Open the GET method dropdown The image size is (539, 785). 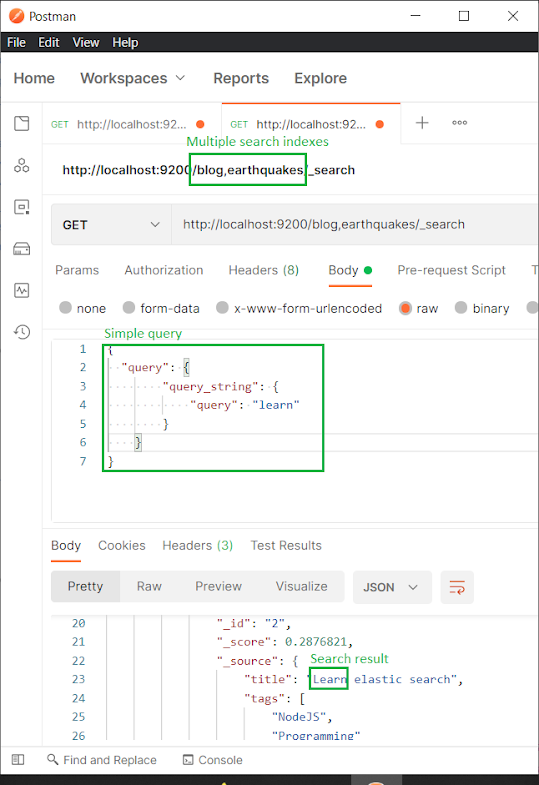pos(111,225)
